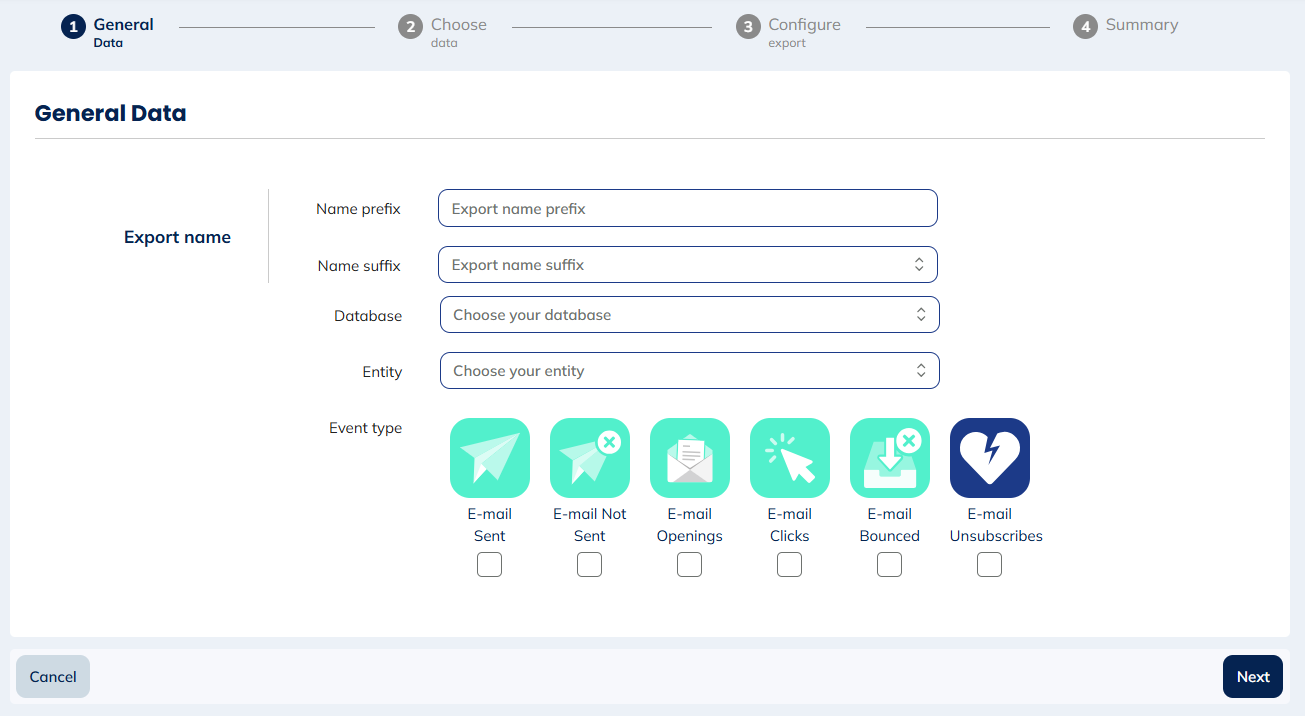The width and height of the screenshot is (1305, 716).
Task: Tick the E-mail Unsubscribes checkbox
Action: [x=989, y=564]
